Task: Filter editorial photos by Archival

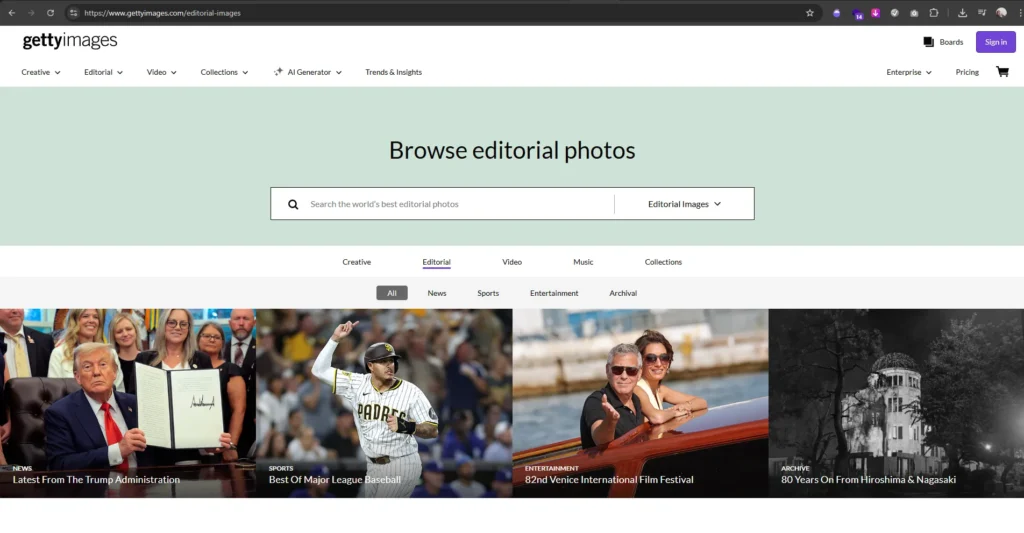Action: click(x=623, y=293)
